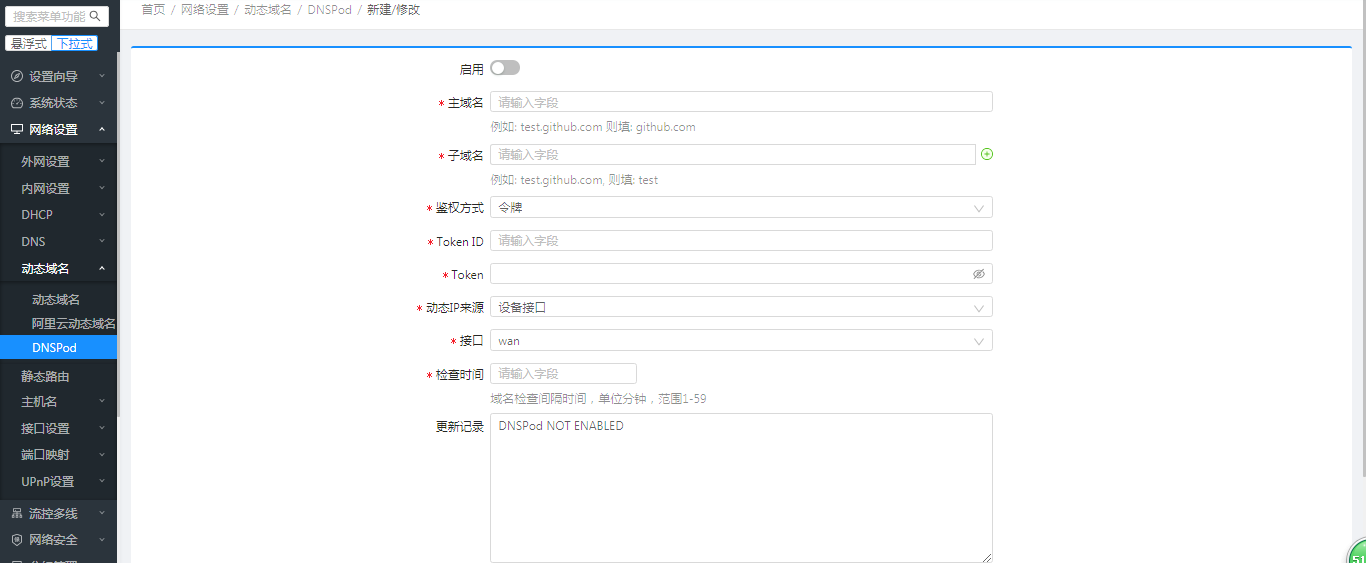Click the traffic control multi-line icon

[16, 514]
